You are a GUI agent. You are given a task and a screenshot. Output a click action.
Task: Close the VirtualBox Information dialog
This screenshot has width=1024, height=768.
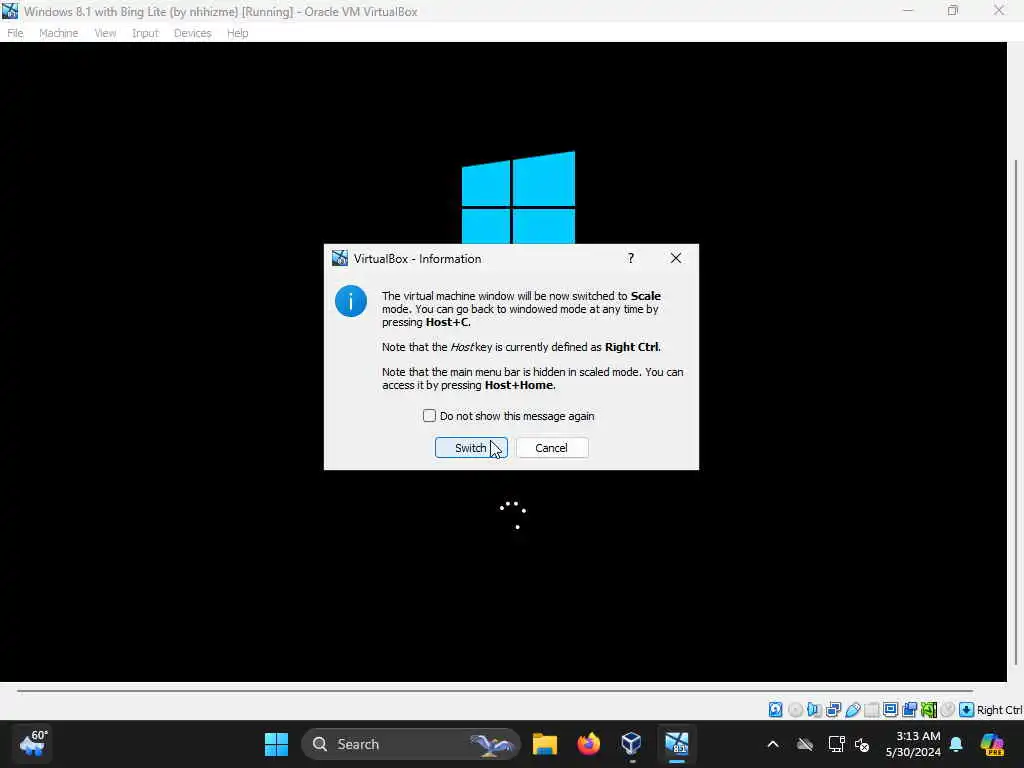[676, 259]
